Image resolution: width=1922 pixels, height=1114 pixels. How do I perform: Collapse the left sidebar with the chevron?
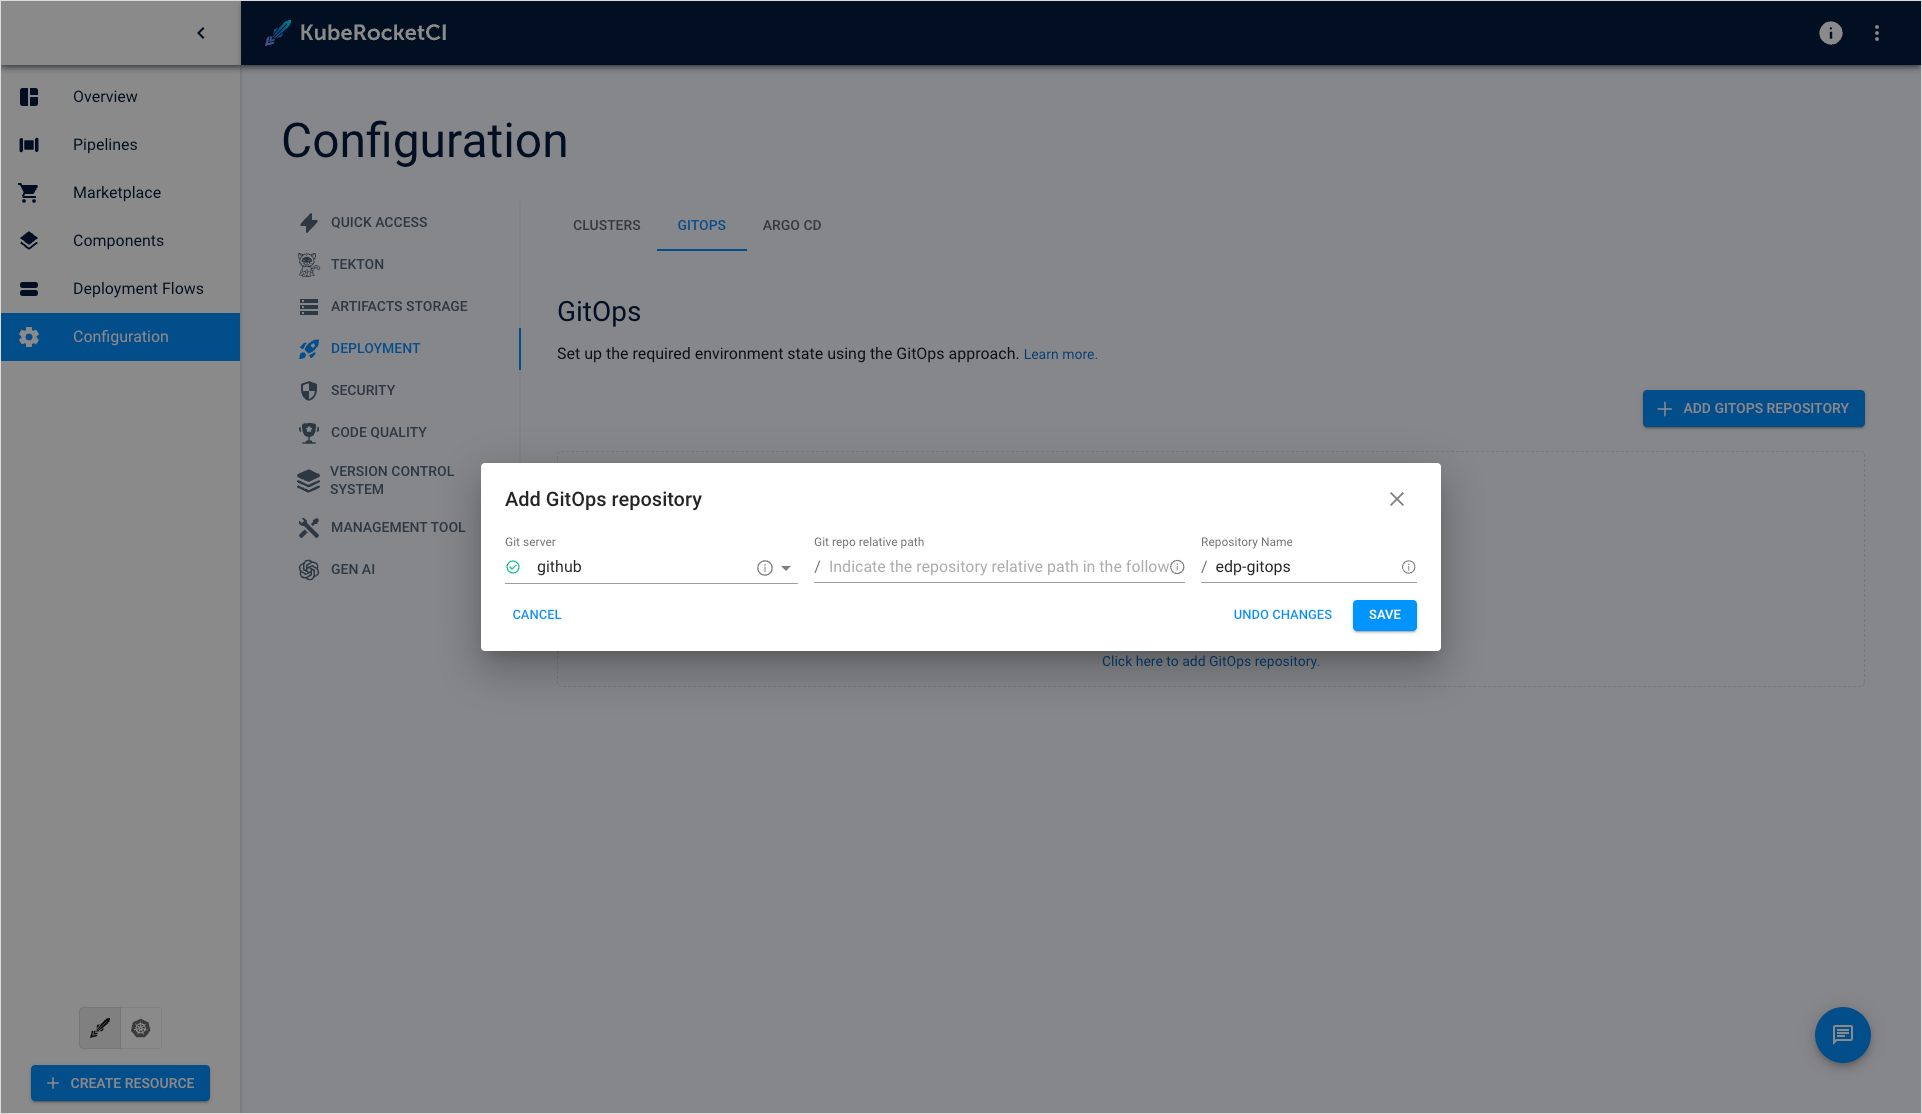pos(200,32)
